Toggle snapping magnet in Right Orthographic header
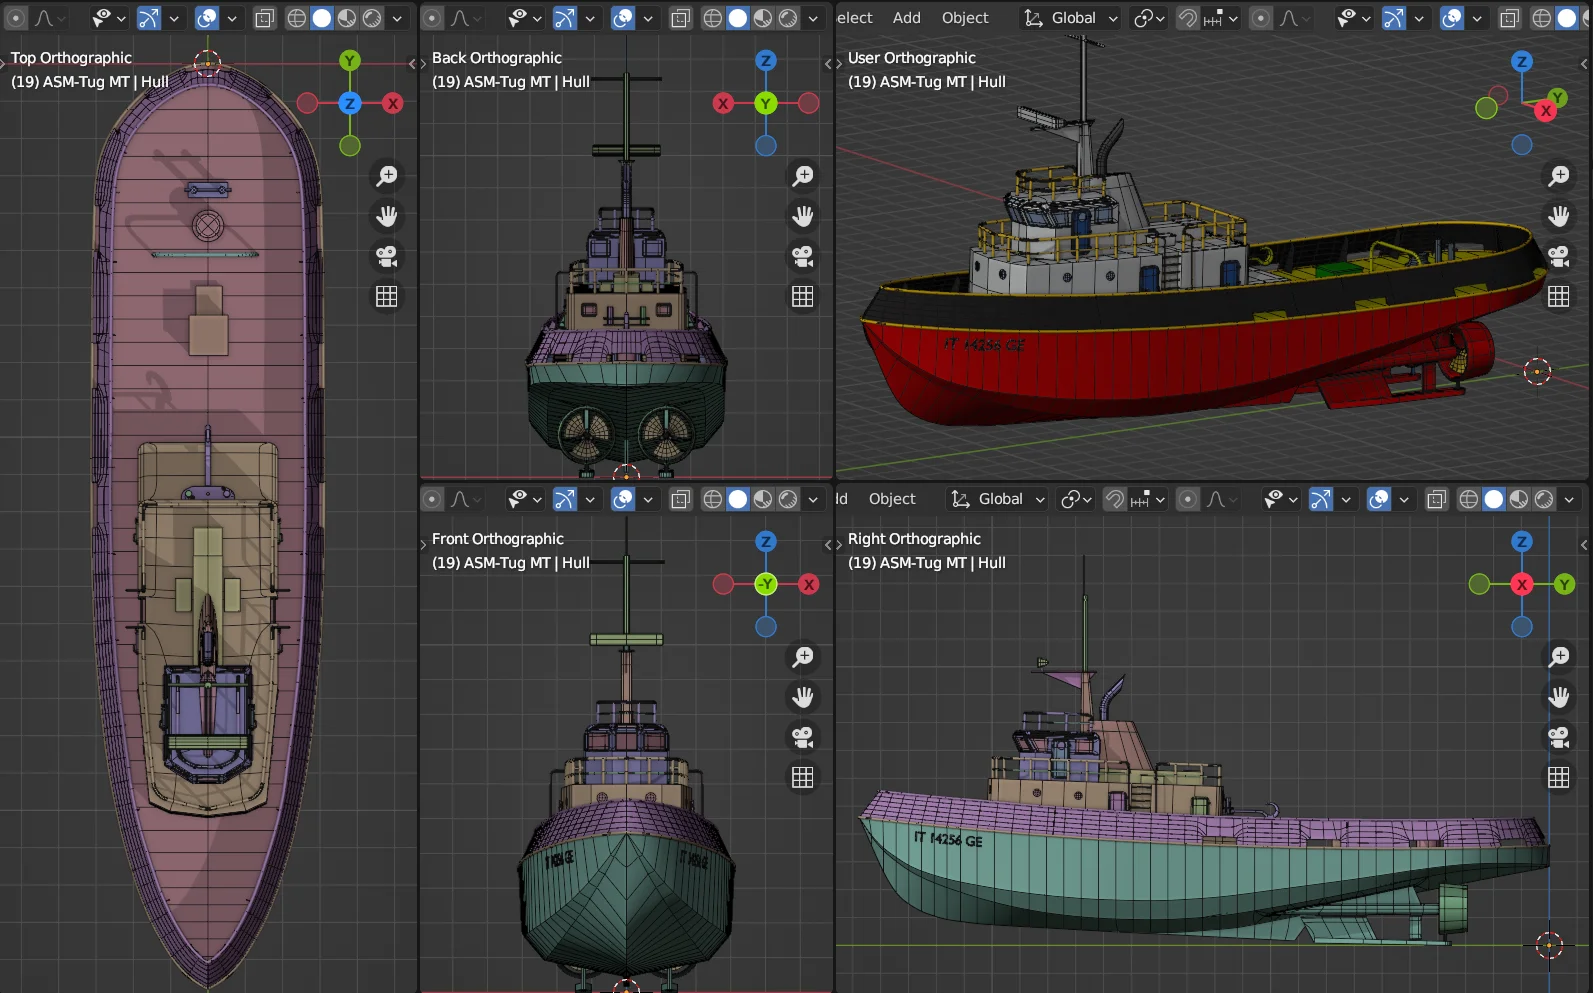This screenshot has width=1593, height=993. (x=1114, y=499)
